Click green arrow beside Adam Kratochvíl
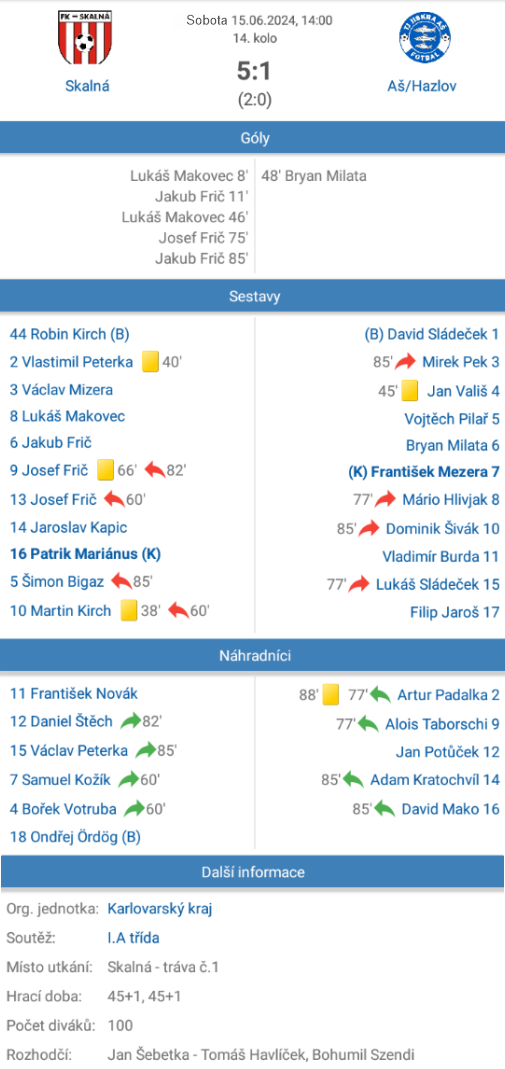 (353, 779)
